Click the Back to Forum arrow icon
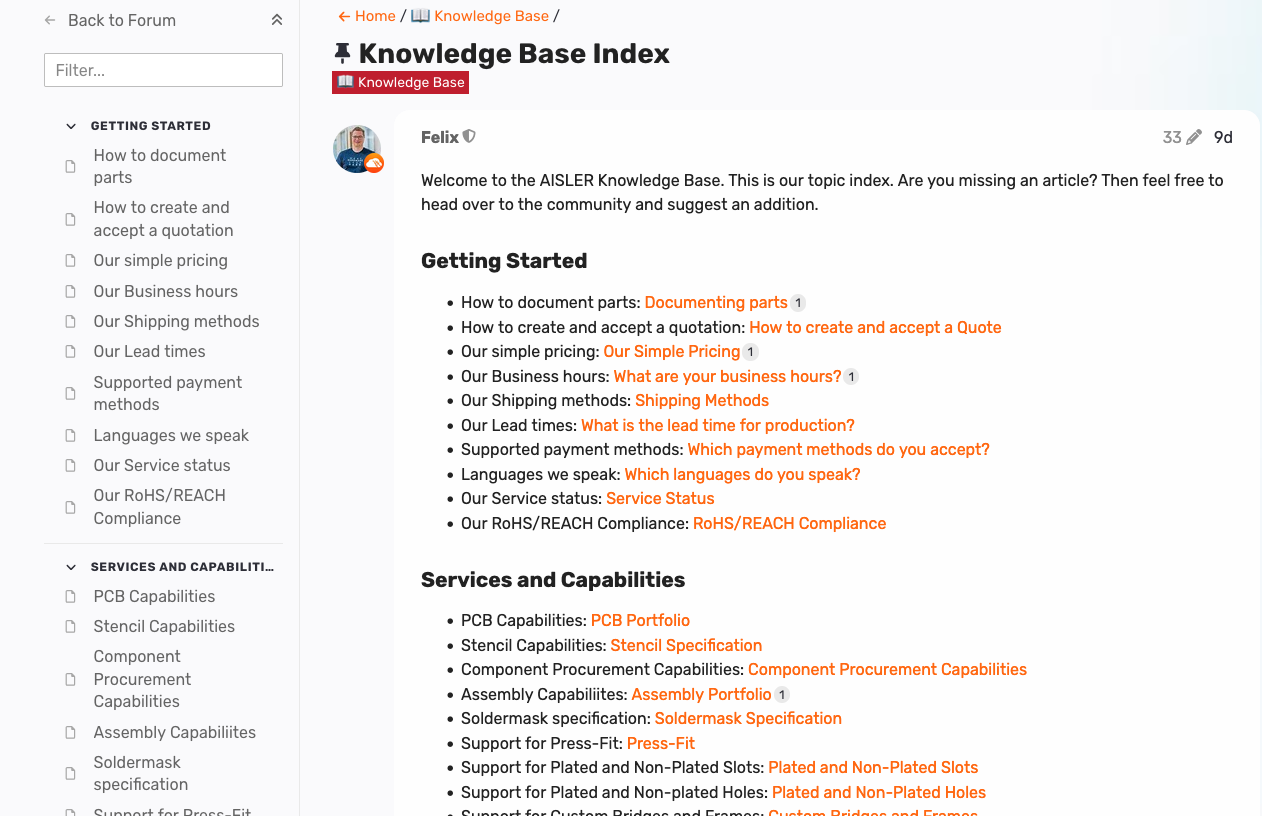 pyautogui.click(x=50, y=20)
